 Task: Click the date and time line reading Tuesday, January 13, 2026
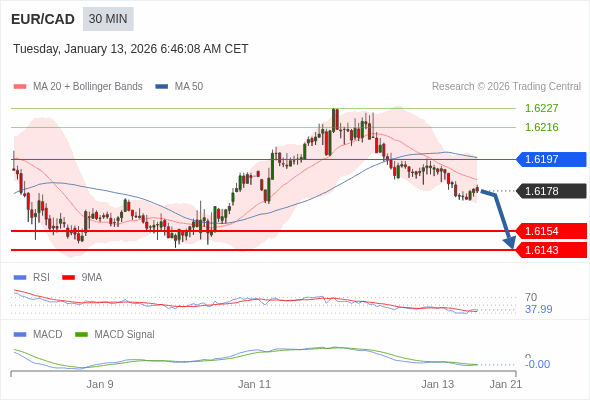click(131, 49)
